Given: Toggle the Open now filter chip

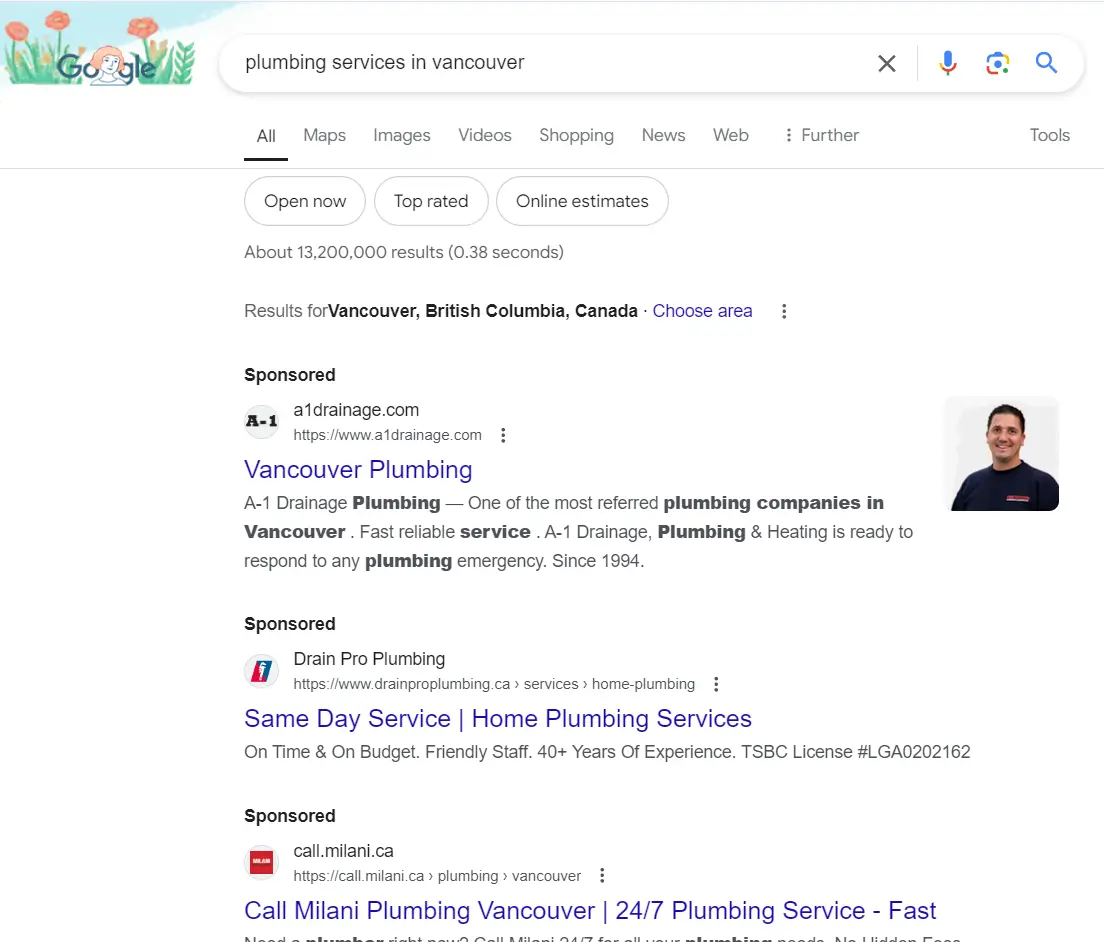Looking at the screenshot, I should point(305,201).
